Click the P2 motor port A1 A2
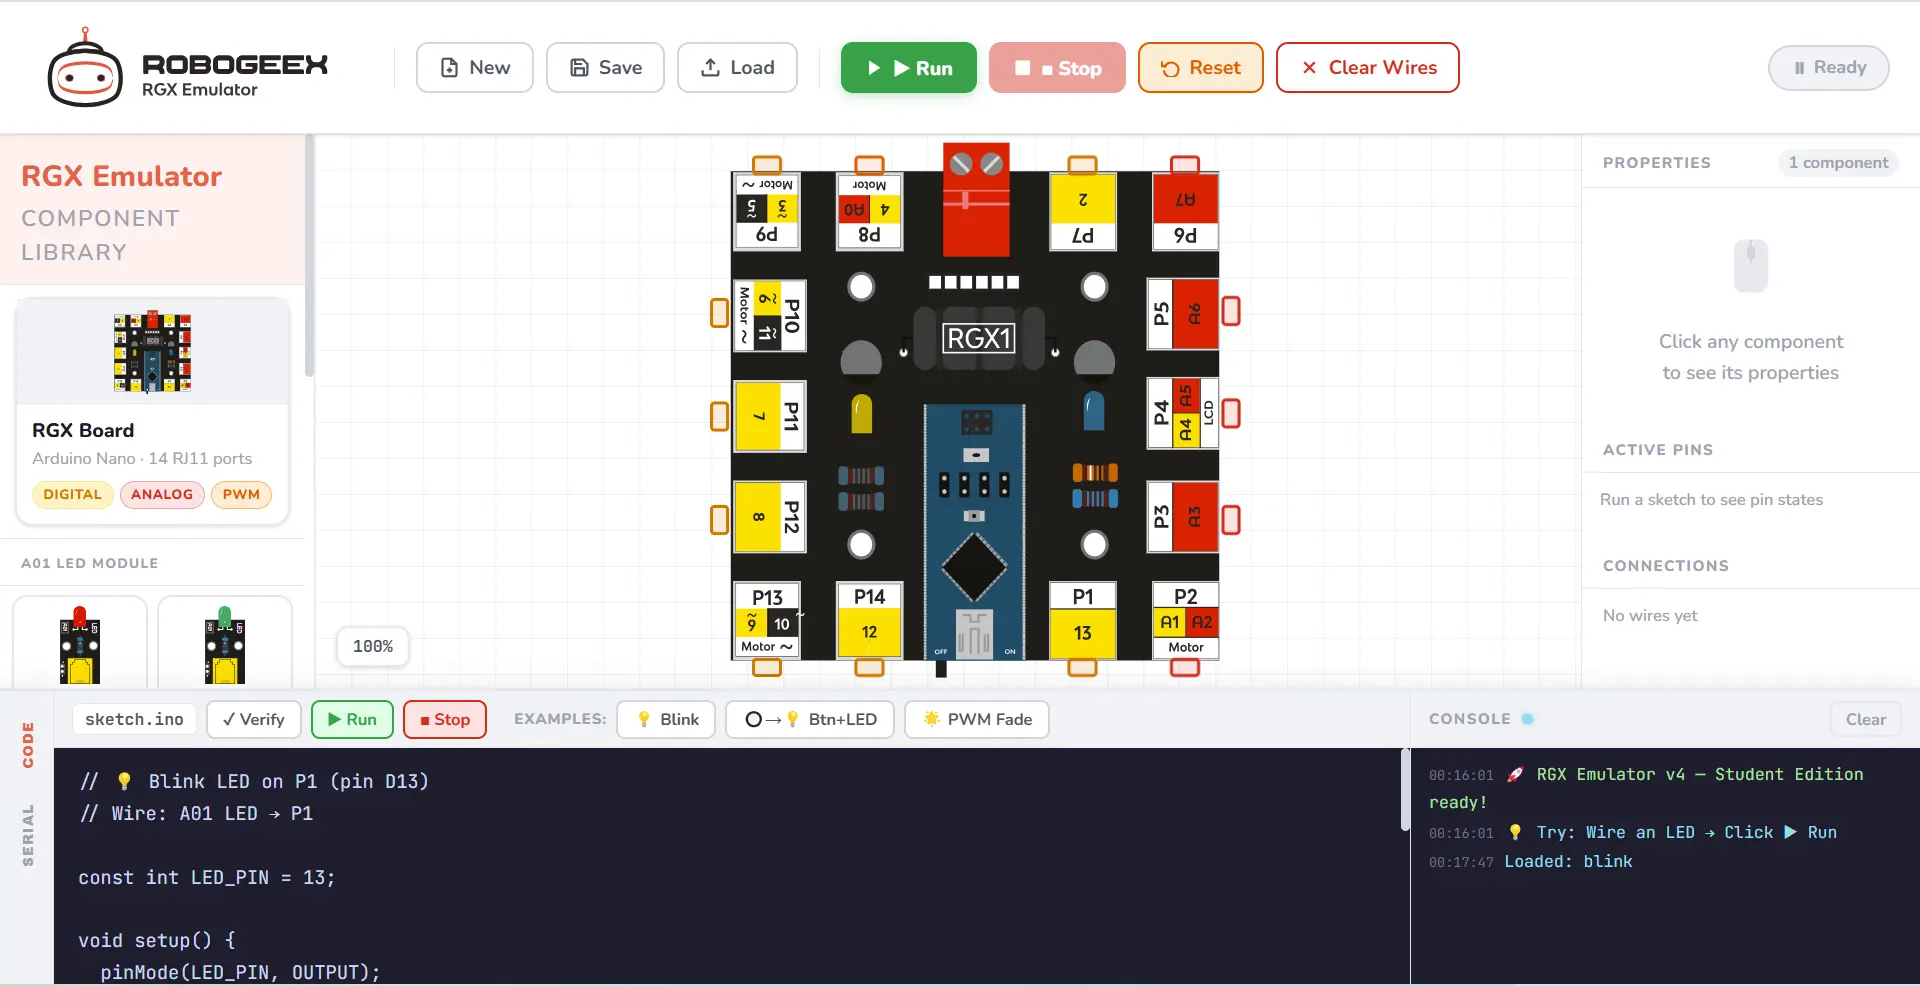 click(1185, 621)
